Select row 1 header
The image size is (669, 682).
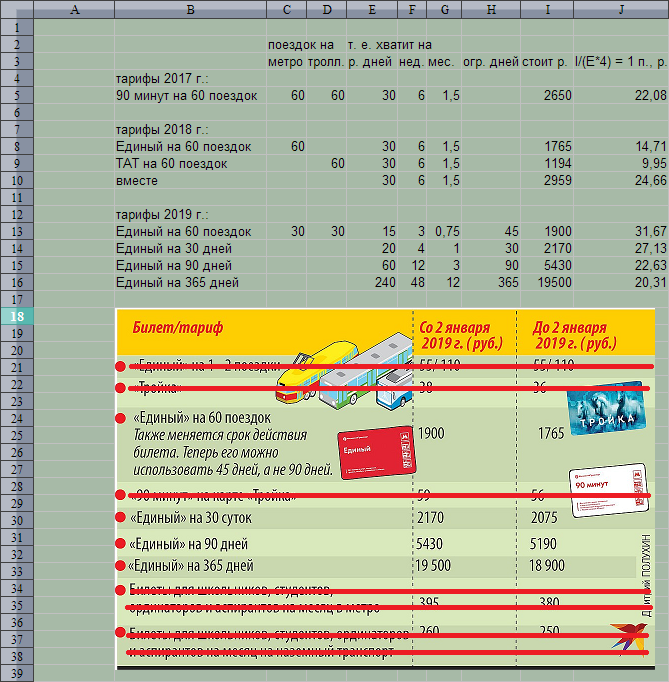tap(17, 27)
